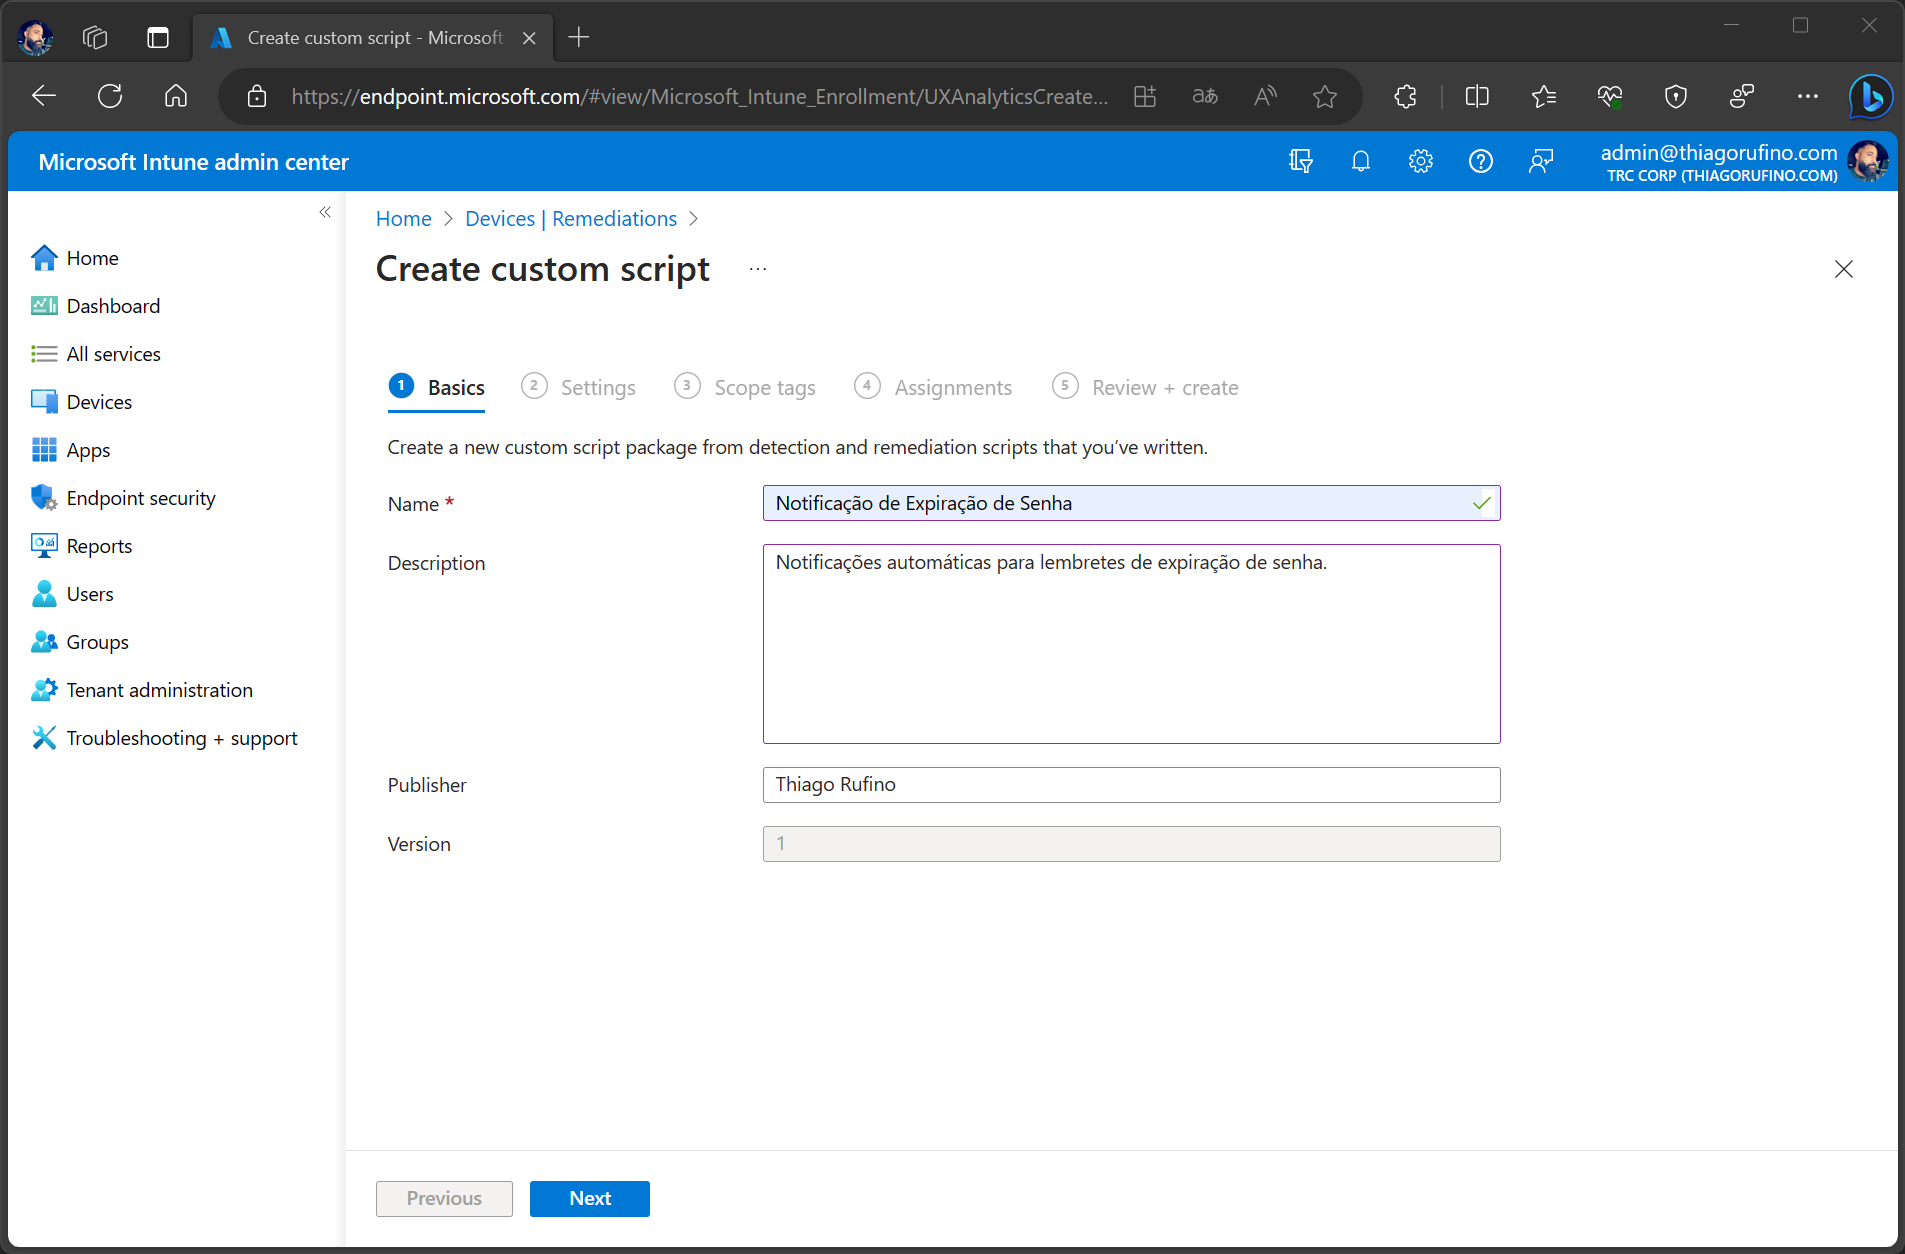Open the shield security icon in toolbar
1905x1254 pixels.
click(1676, 96)
